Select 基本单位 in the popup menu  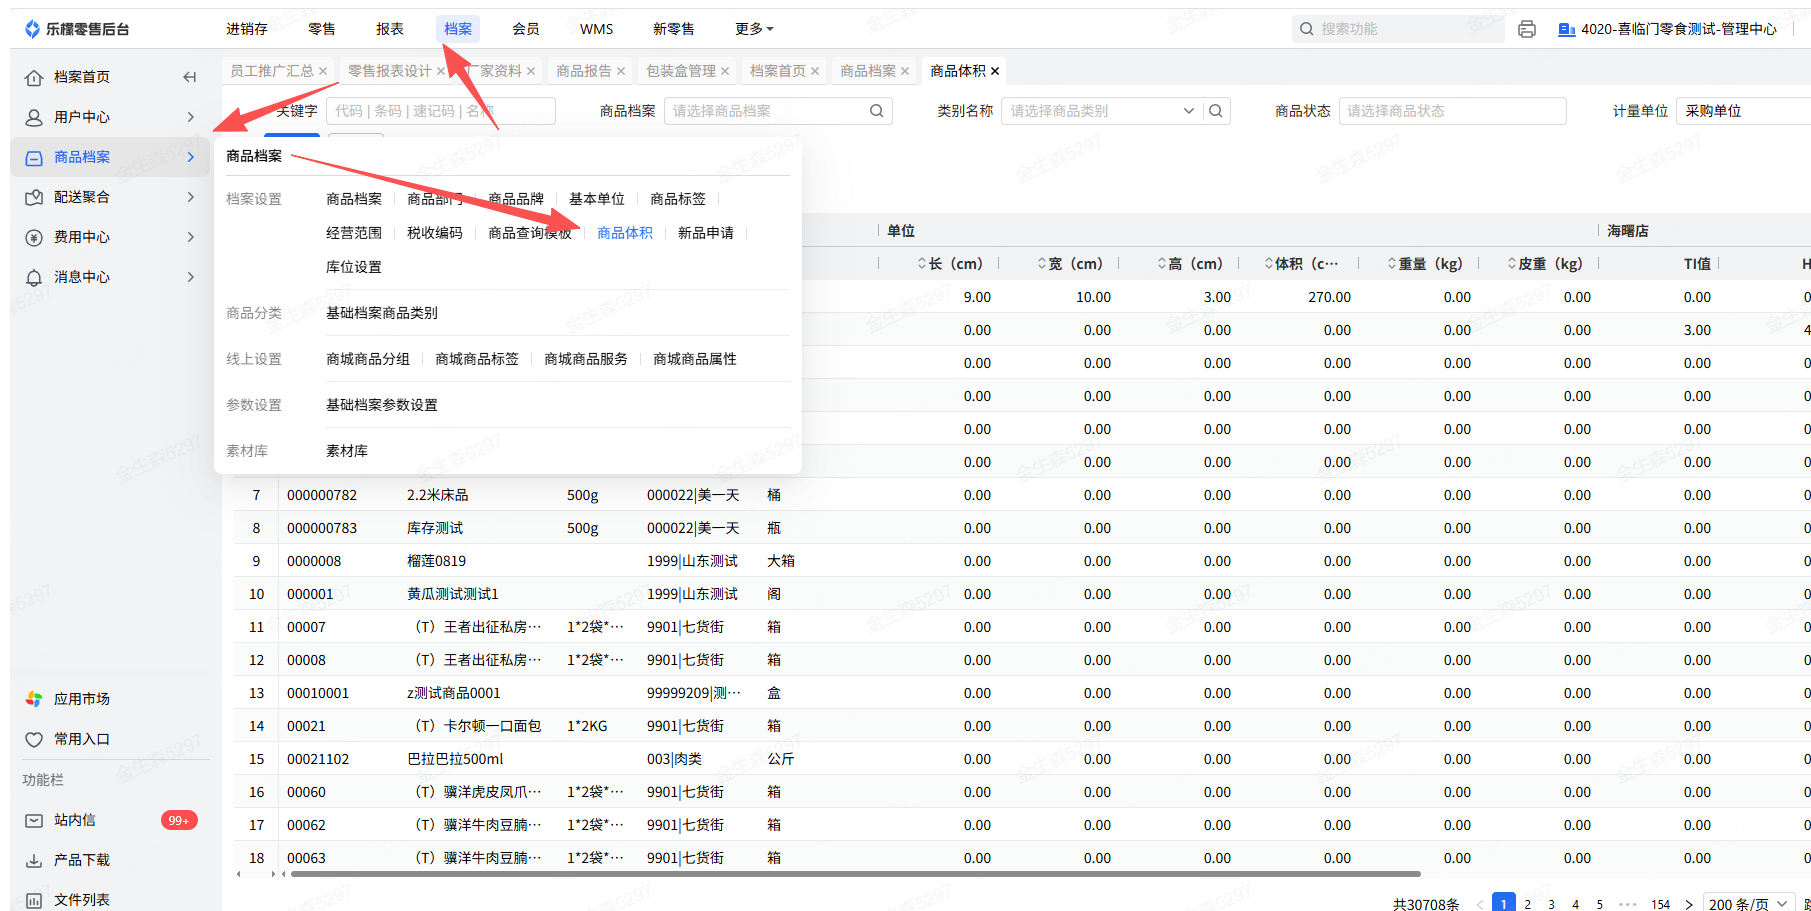(x=597, y=199)
